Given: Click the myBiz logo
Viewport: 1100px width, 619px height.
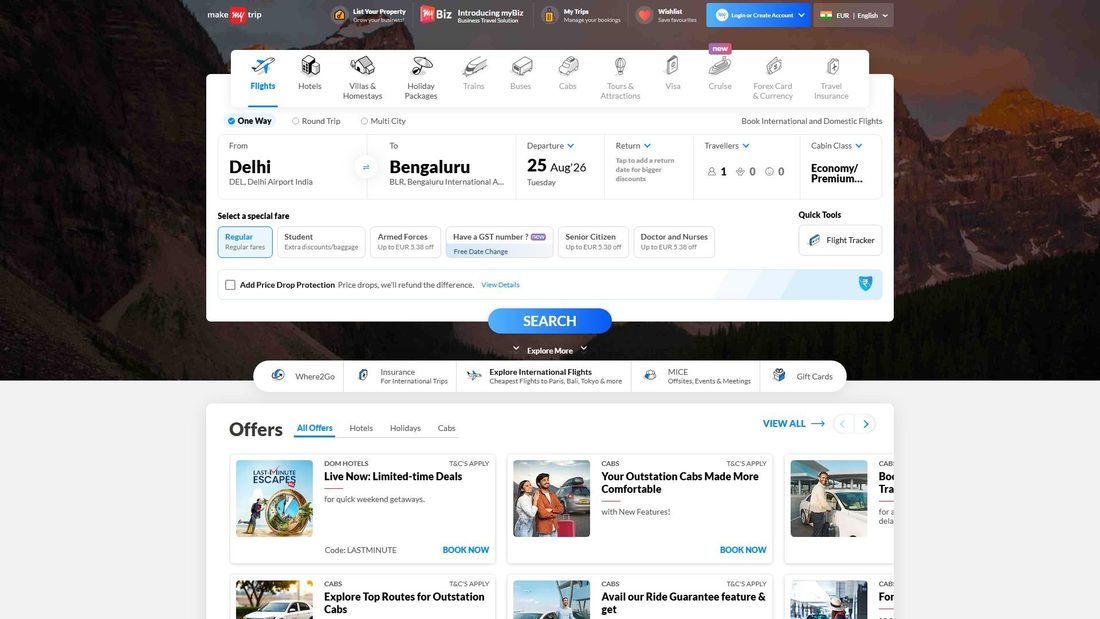Looking at the screenshot, I should 435,15.
